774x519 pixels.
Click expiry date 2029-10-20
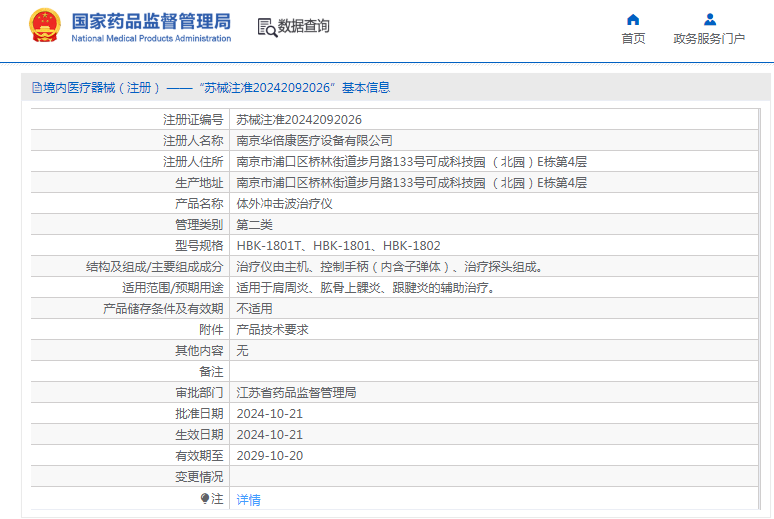[x=270, y=456]
